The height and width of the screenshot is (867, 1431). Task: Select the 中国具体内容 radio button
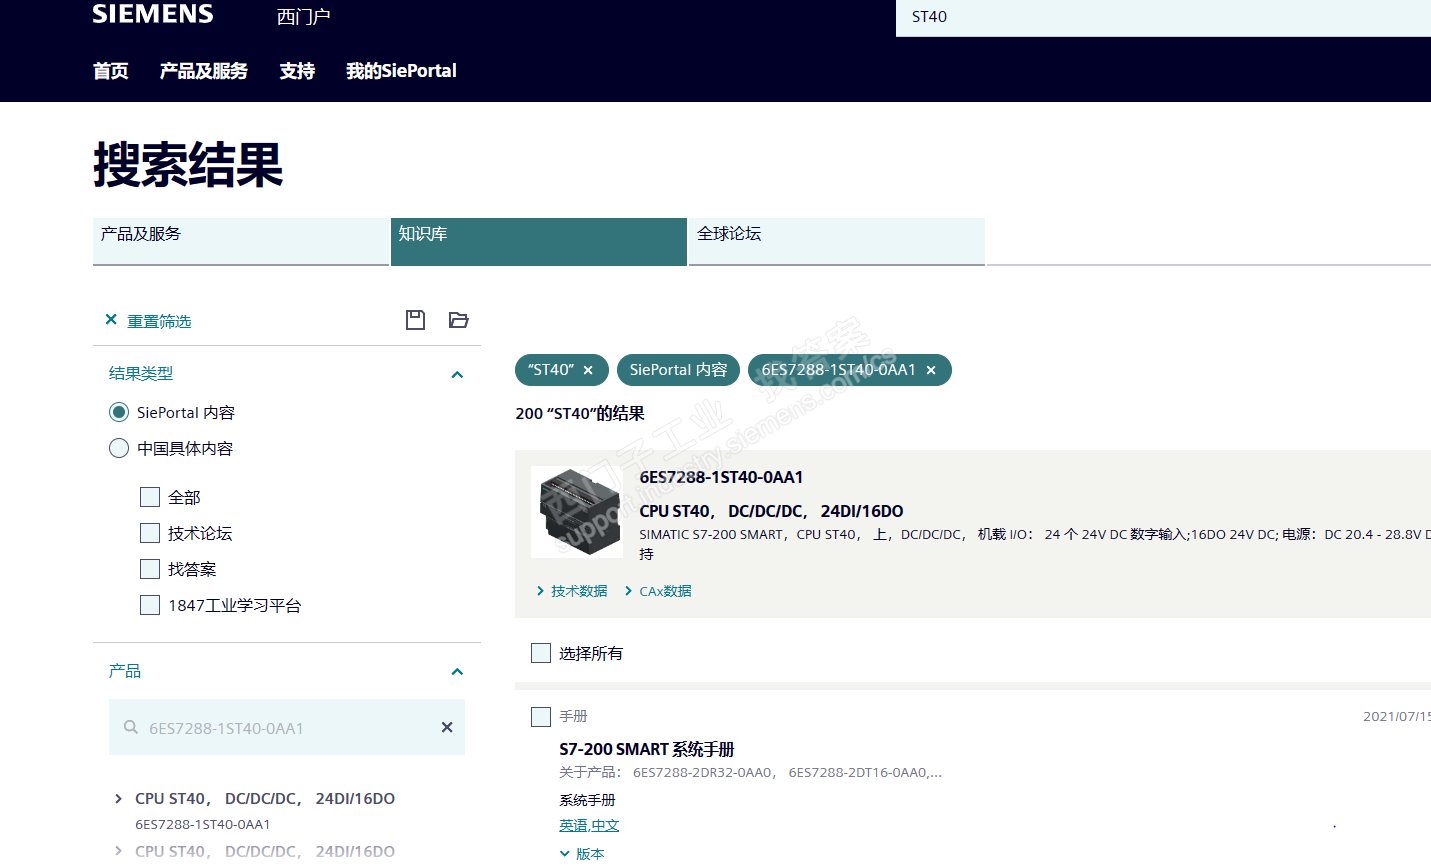tap(119, 448)
